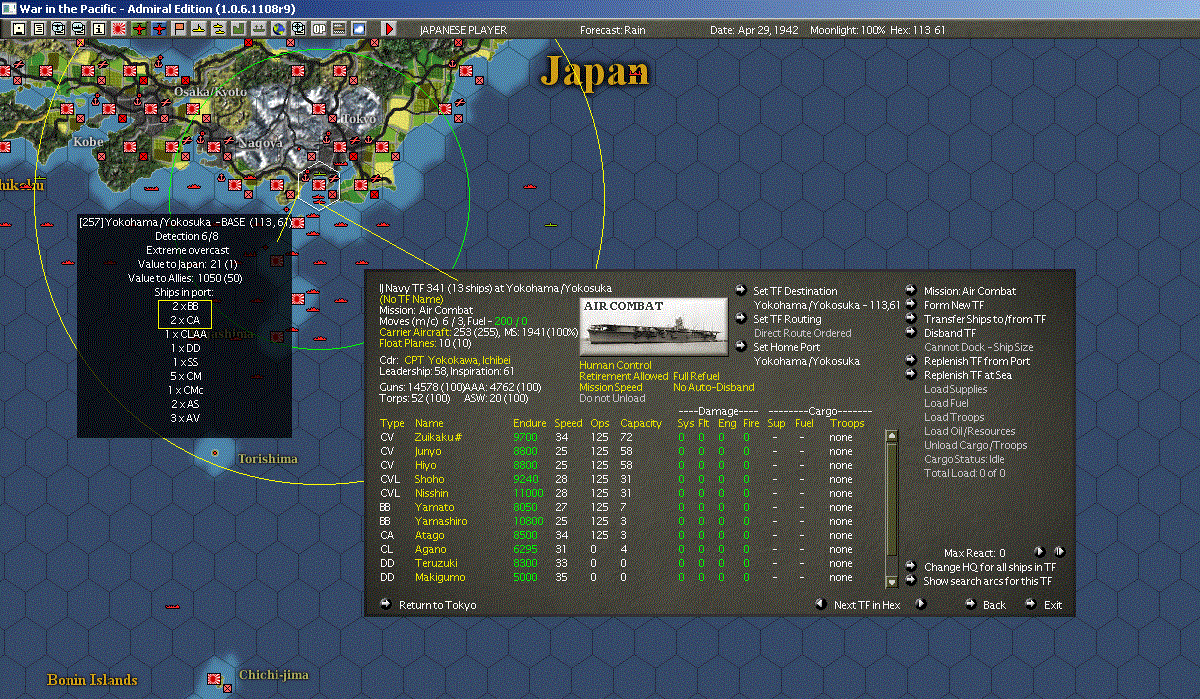Screen dimensions: 1200x699
Task: Select the Torishima base dot on map
Action: coord(214,453)
